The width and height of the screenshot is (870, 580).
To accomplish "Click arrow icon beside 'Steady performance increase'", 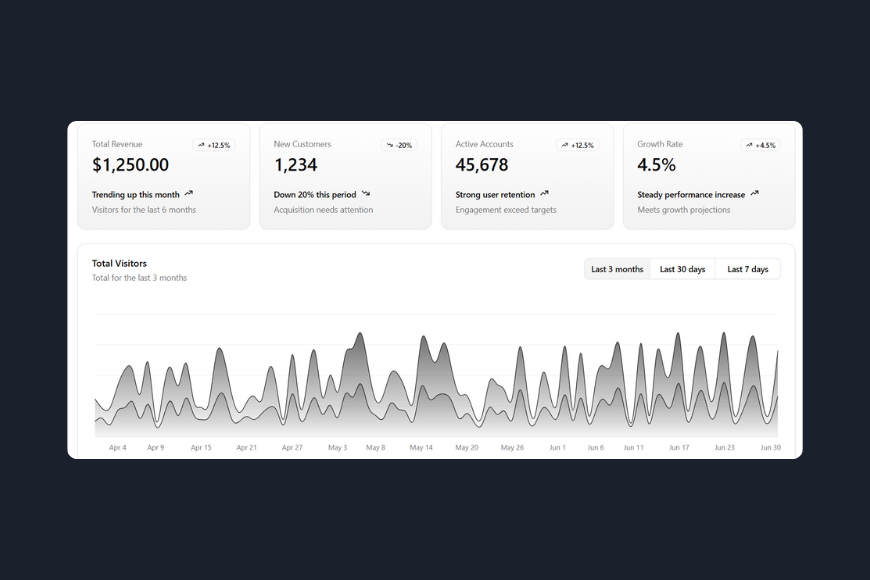I will point(754,194).
